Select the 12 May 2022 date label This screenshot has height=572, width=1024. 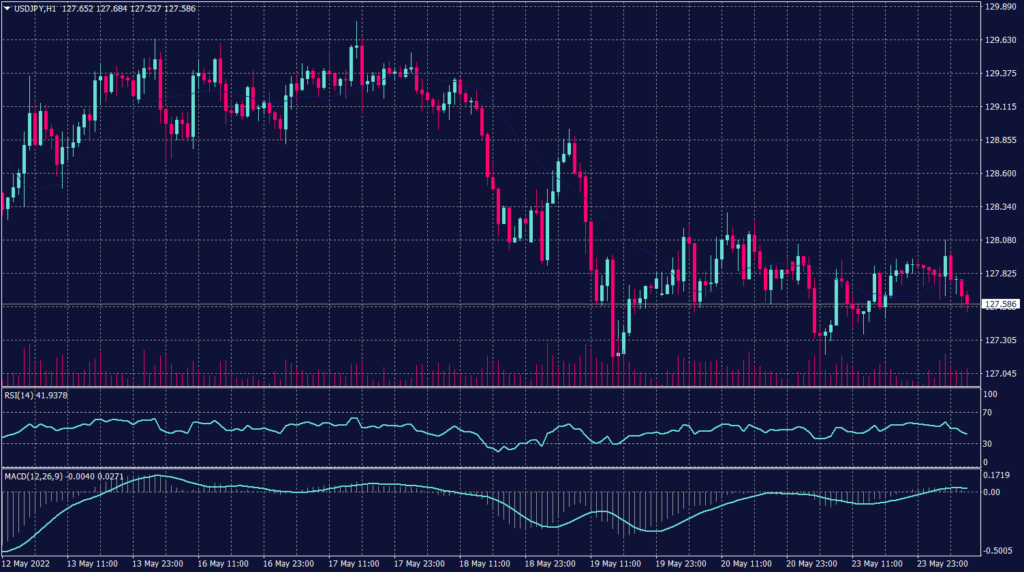coord(28,563)
